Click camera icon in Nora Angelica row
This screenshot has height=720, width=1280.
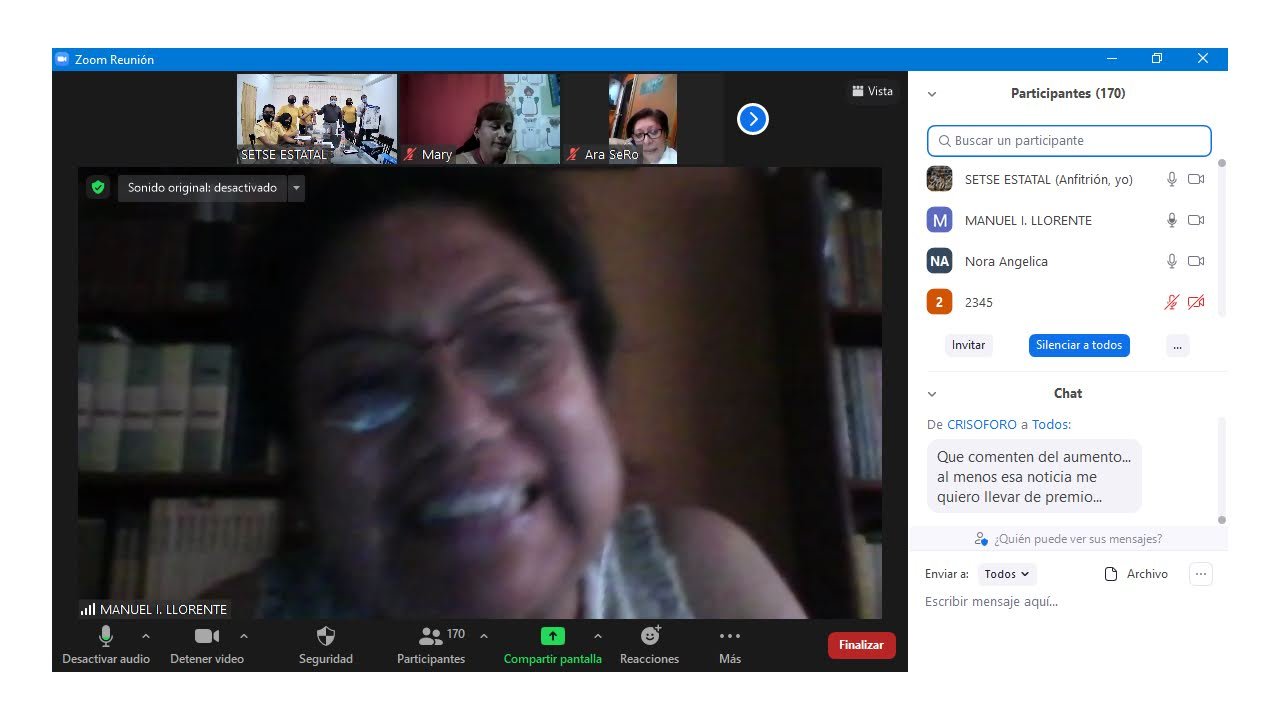[x=1196, y=261]
